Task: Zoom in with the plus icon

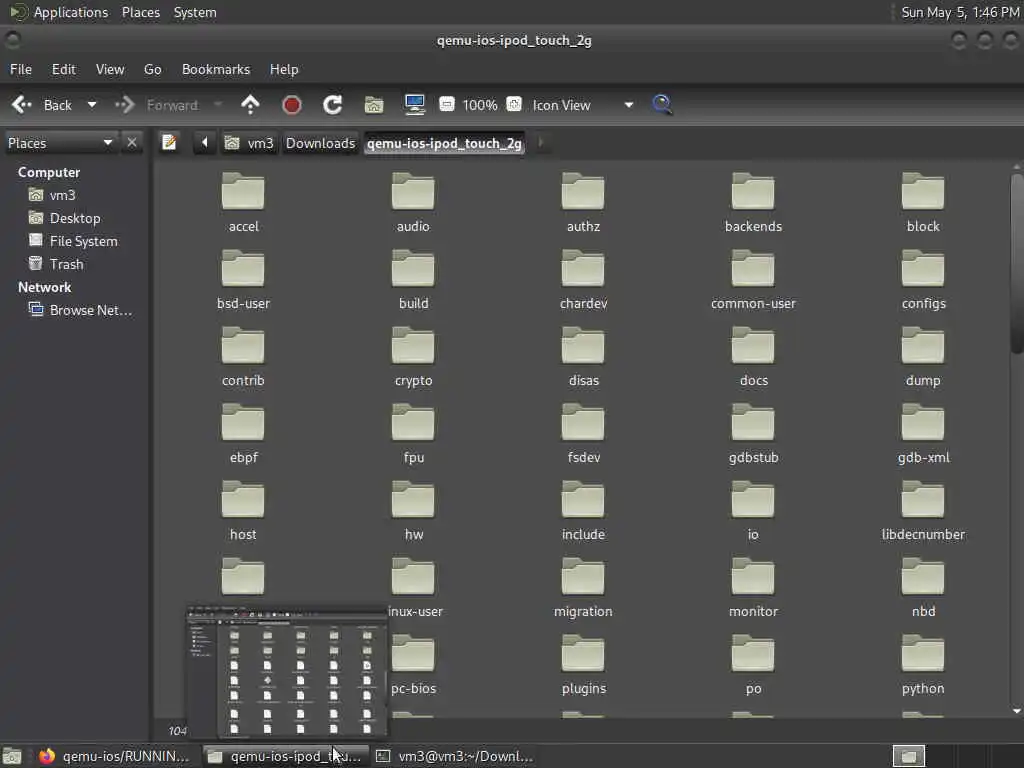Action: pyautogui.click(x=514, y=104)
